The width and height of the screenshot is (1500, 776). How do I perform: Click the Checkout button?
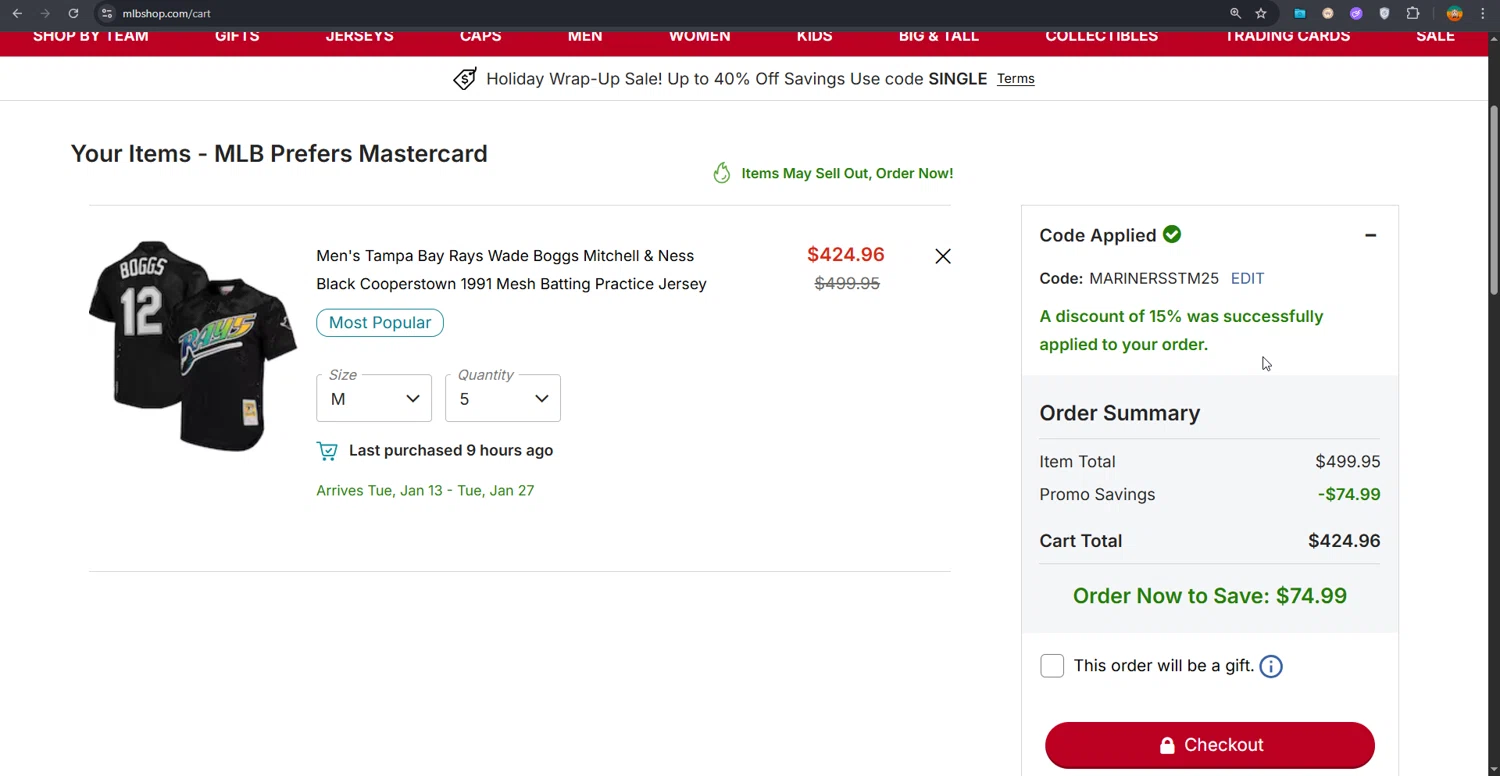tap(1209, 745)
